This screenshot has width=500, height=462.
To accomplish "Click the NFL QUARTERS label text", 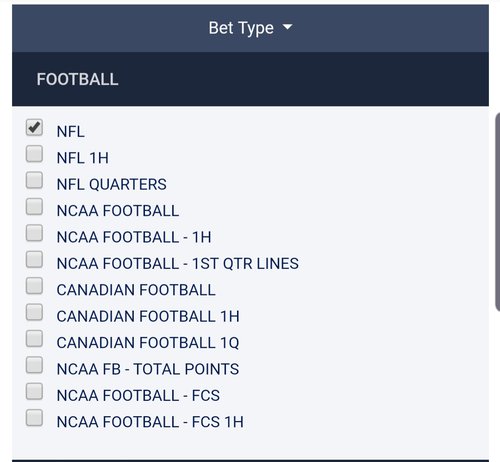I will click(111, 185).
